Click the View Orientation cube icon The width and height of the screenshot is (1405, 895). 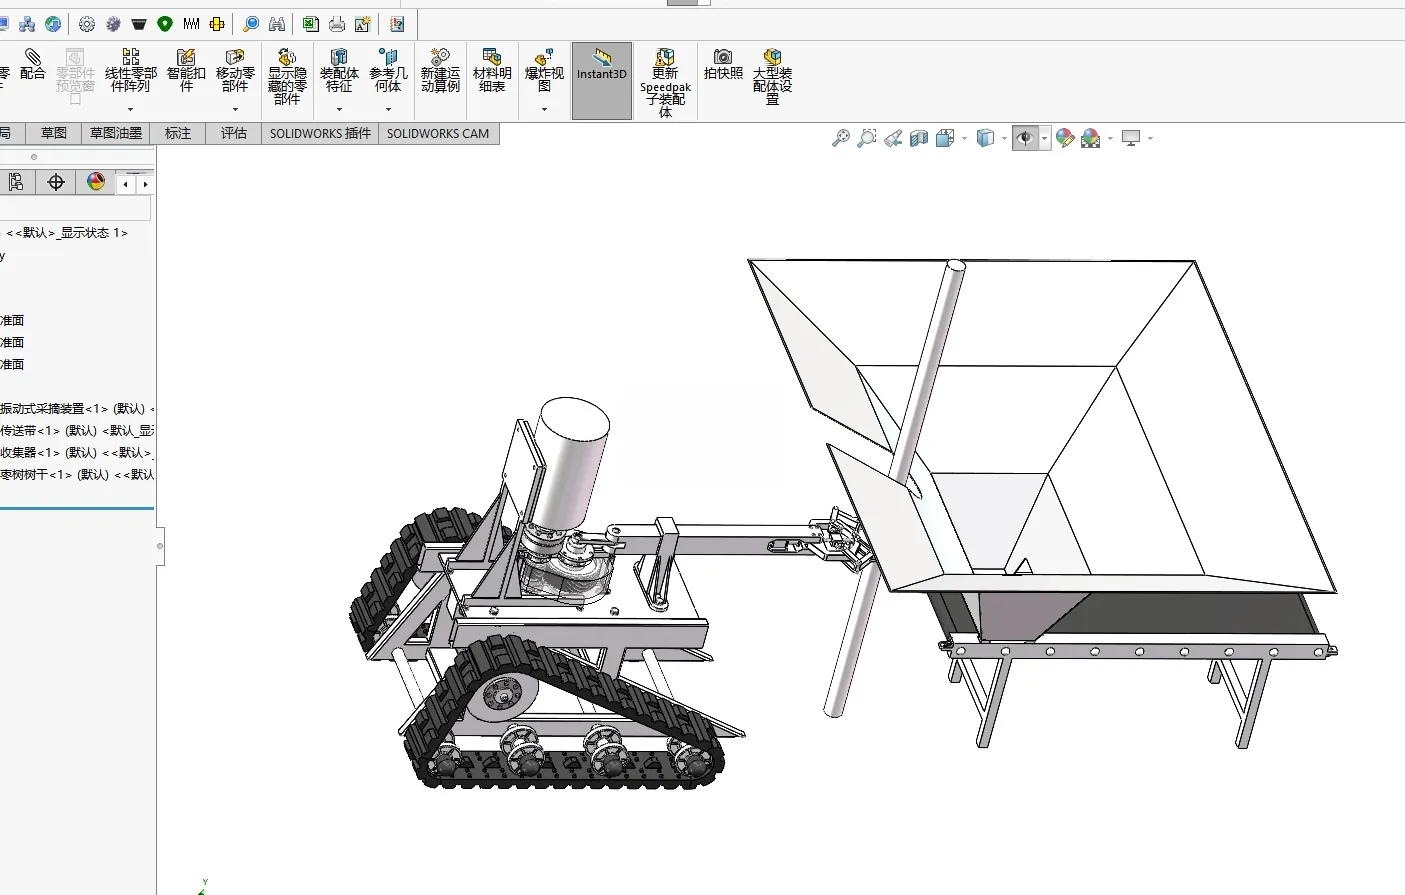point(945,138)
